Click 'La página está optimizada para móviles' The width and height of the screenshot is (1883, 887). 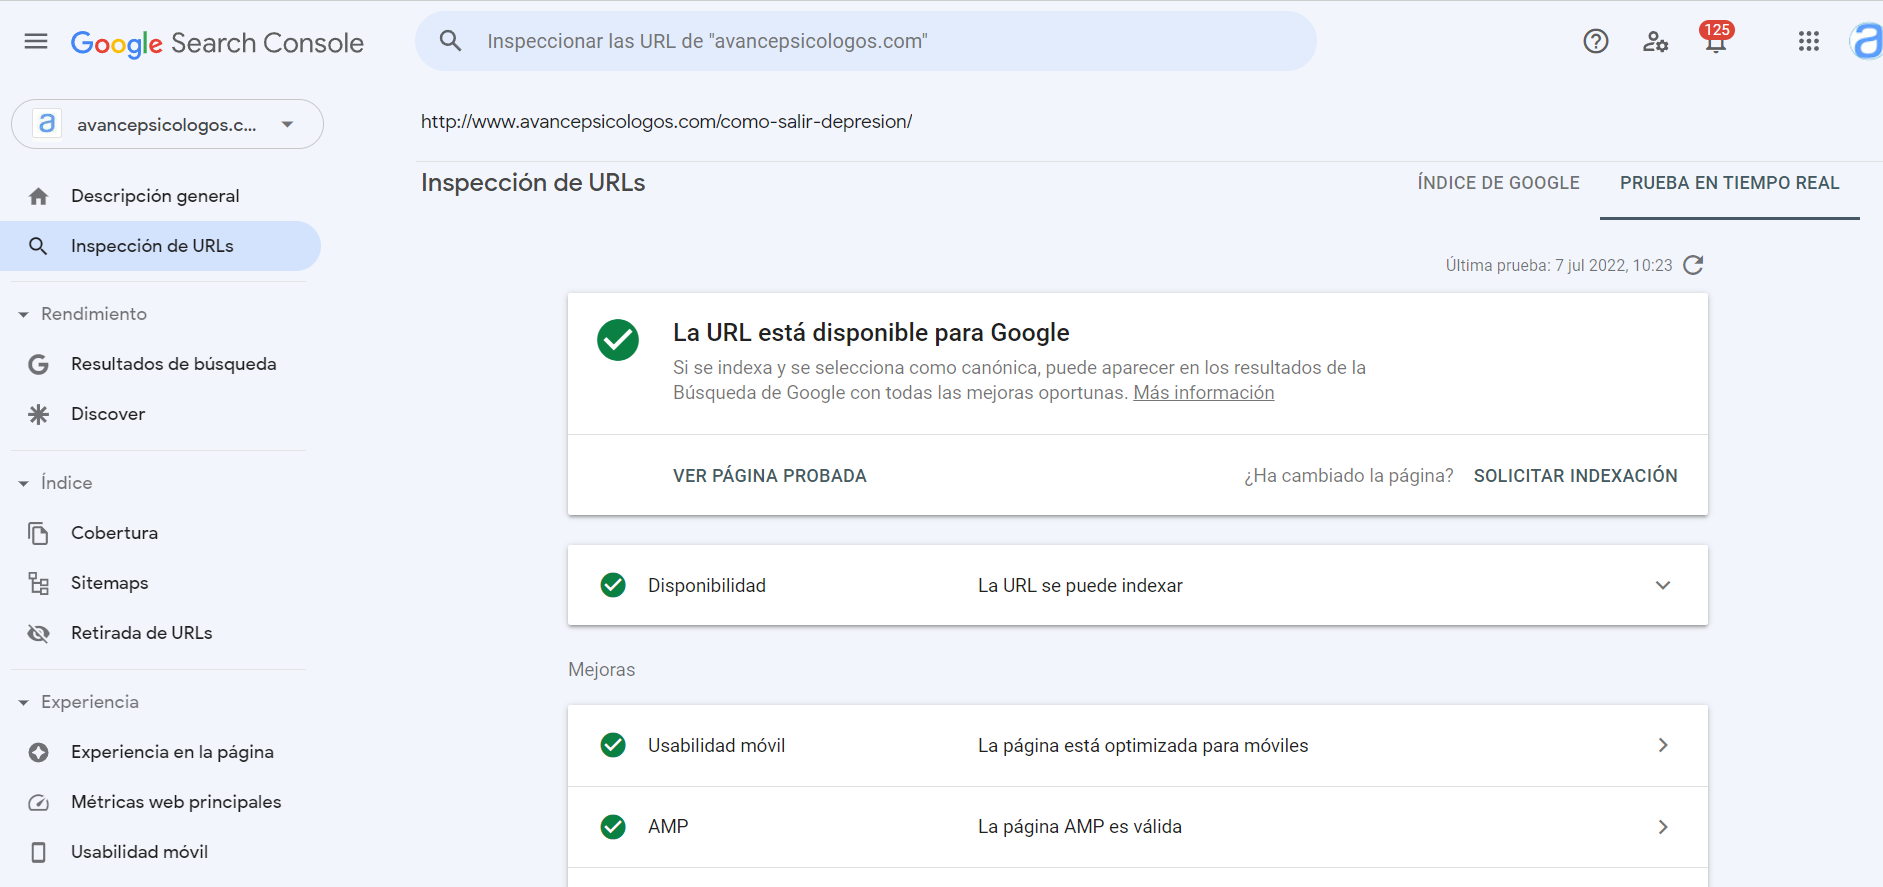[1143, 746]
